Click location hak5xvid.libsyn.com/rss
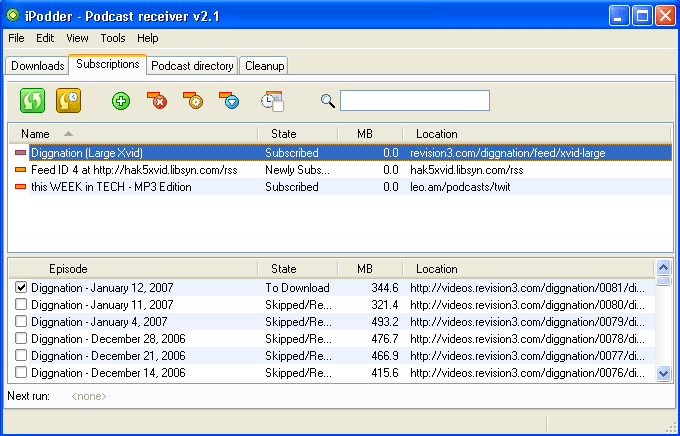The height and width of the screenshot is (436, 680). (467, 170)
